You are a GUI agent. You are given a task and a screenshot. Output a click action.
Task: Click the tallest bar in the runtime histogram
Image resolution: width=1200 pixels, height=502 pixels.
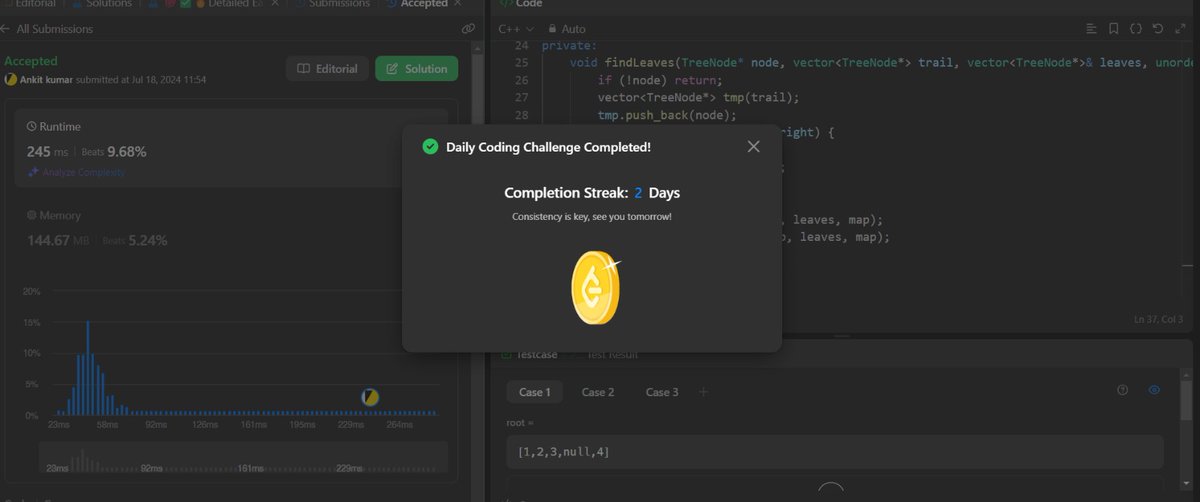[x=88, y=367]
